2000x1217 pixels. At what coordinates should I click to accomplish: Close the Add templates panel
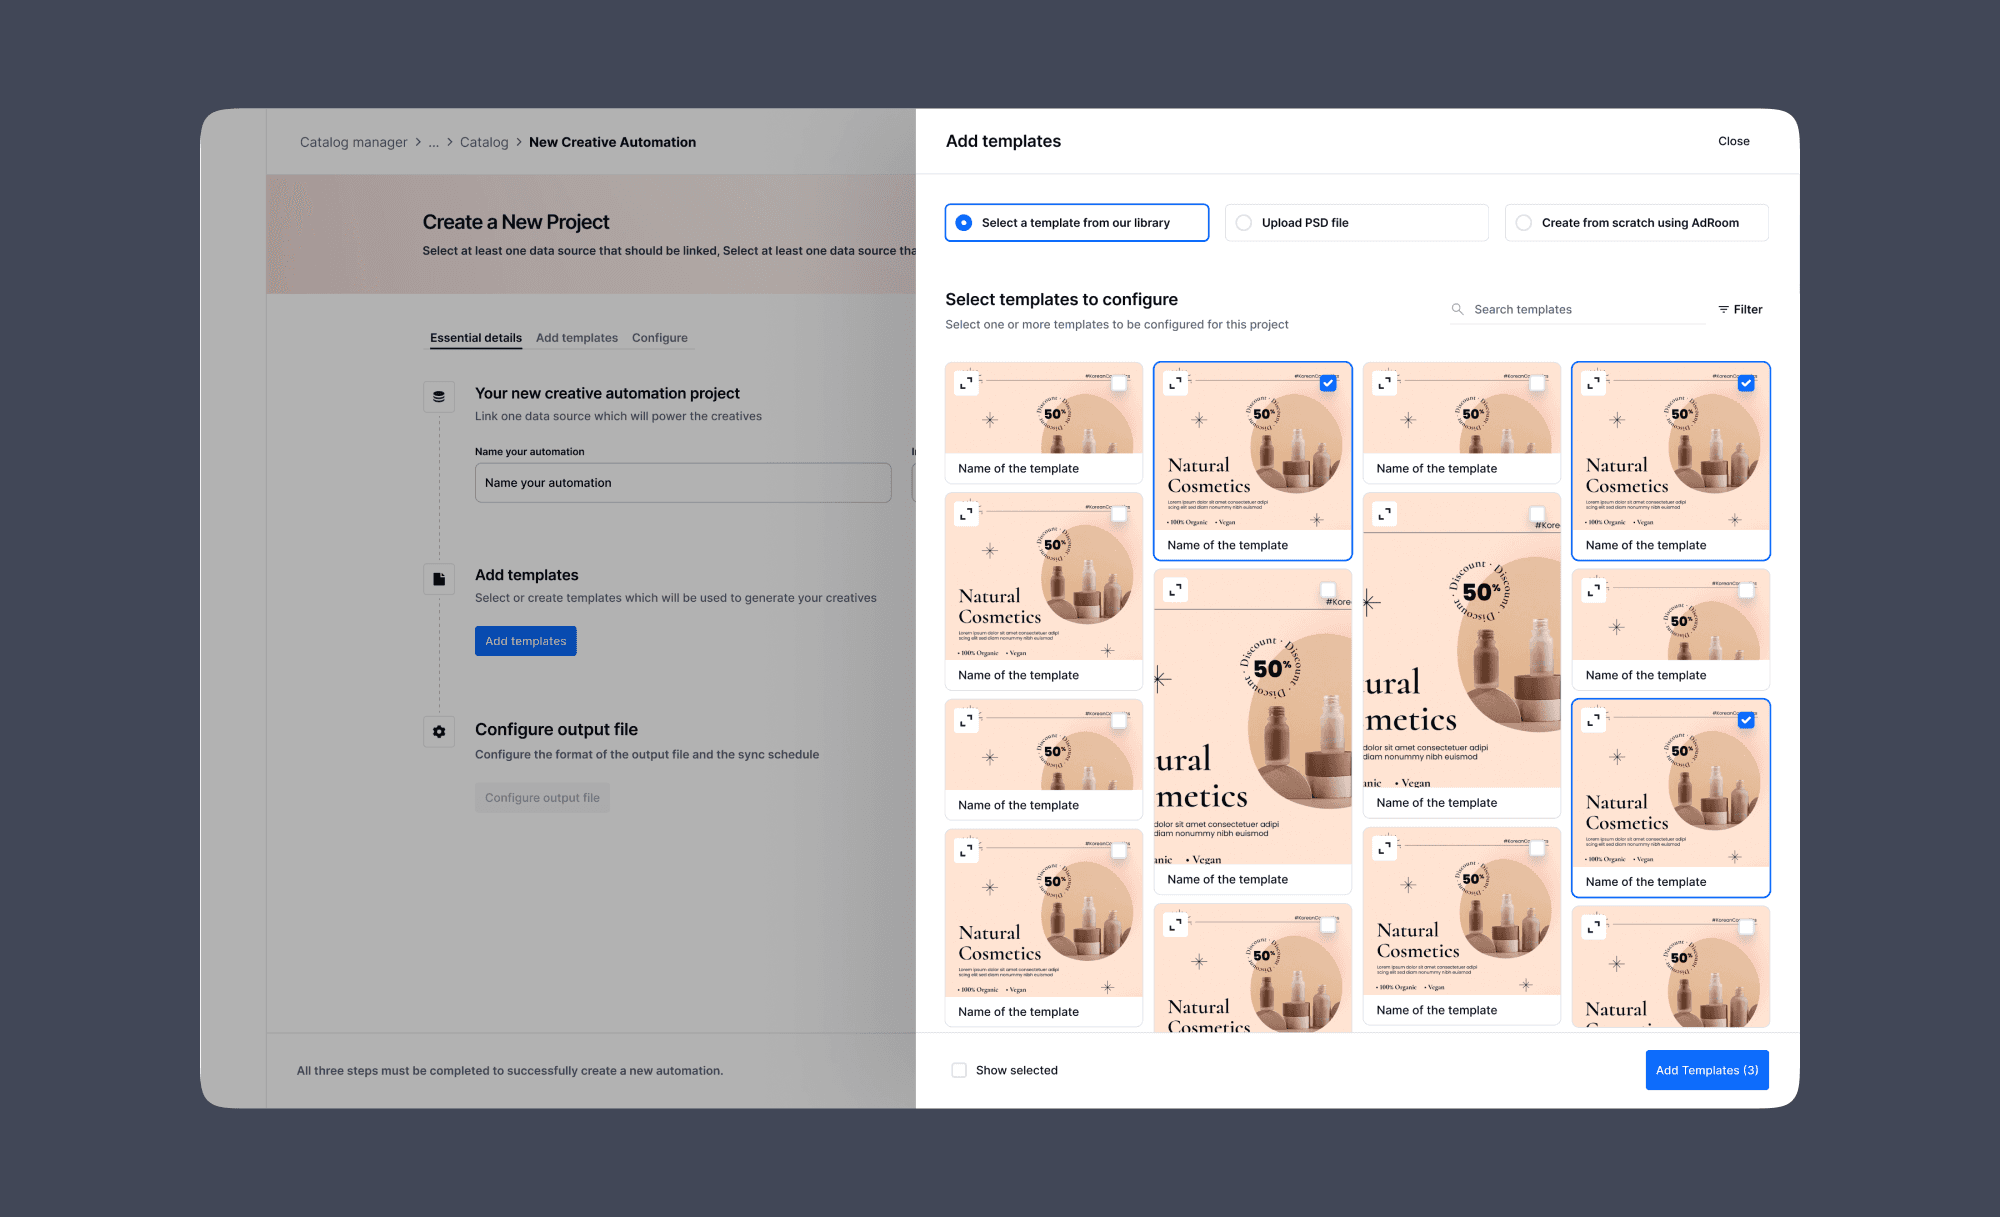point(1733,141)
